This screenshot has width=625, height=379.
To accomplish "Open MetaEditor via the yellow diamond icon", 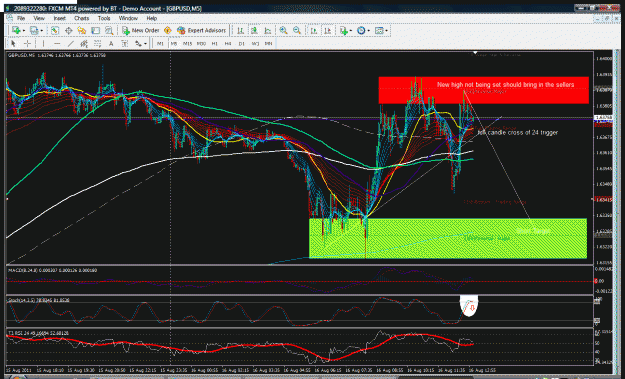I will 168,30.
